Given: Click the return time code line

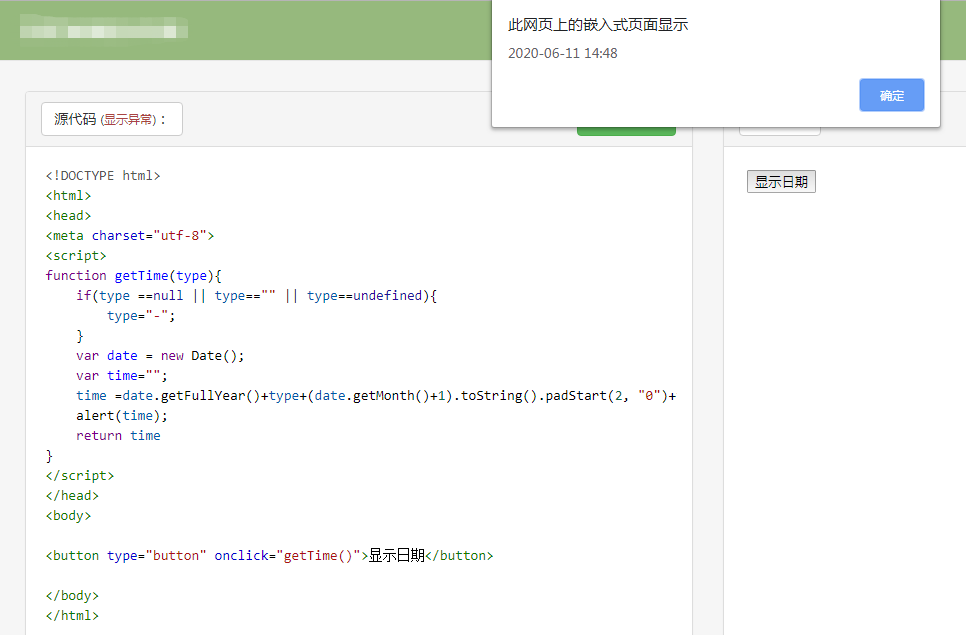Looking at the screenshot, I should point(118,435).
